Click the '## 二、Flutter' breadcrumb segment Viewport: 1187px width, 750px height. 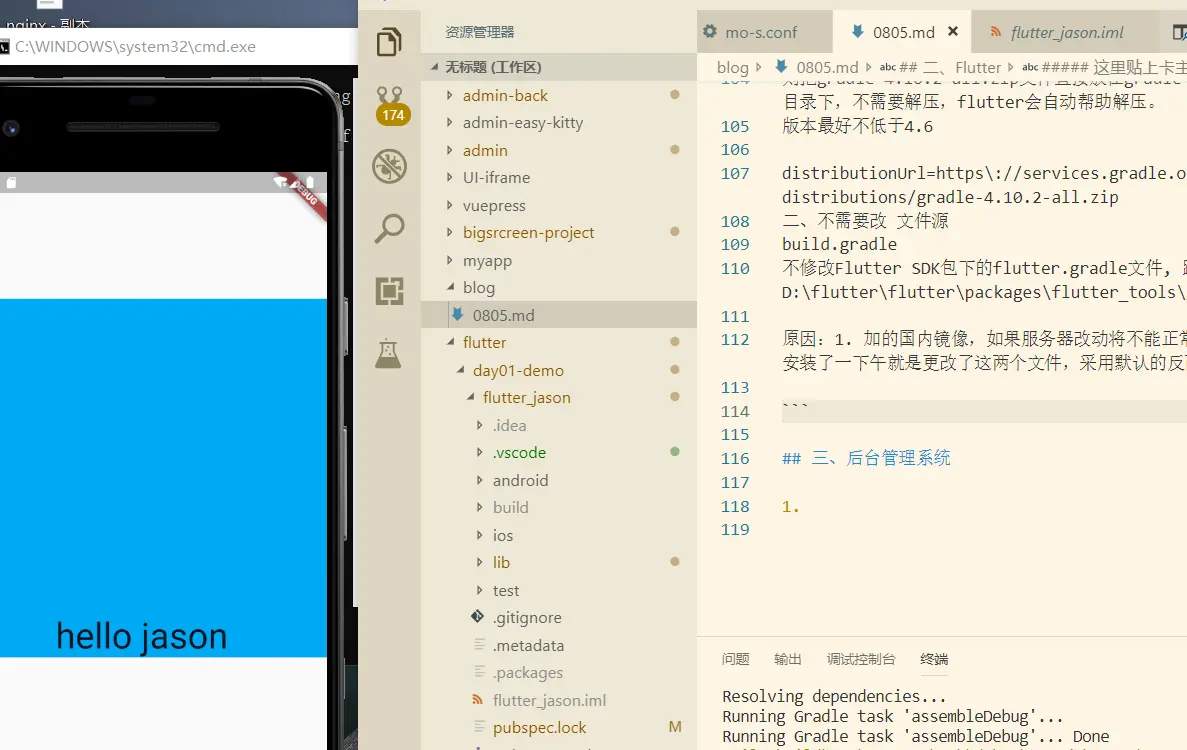pos(950,67)
